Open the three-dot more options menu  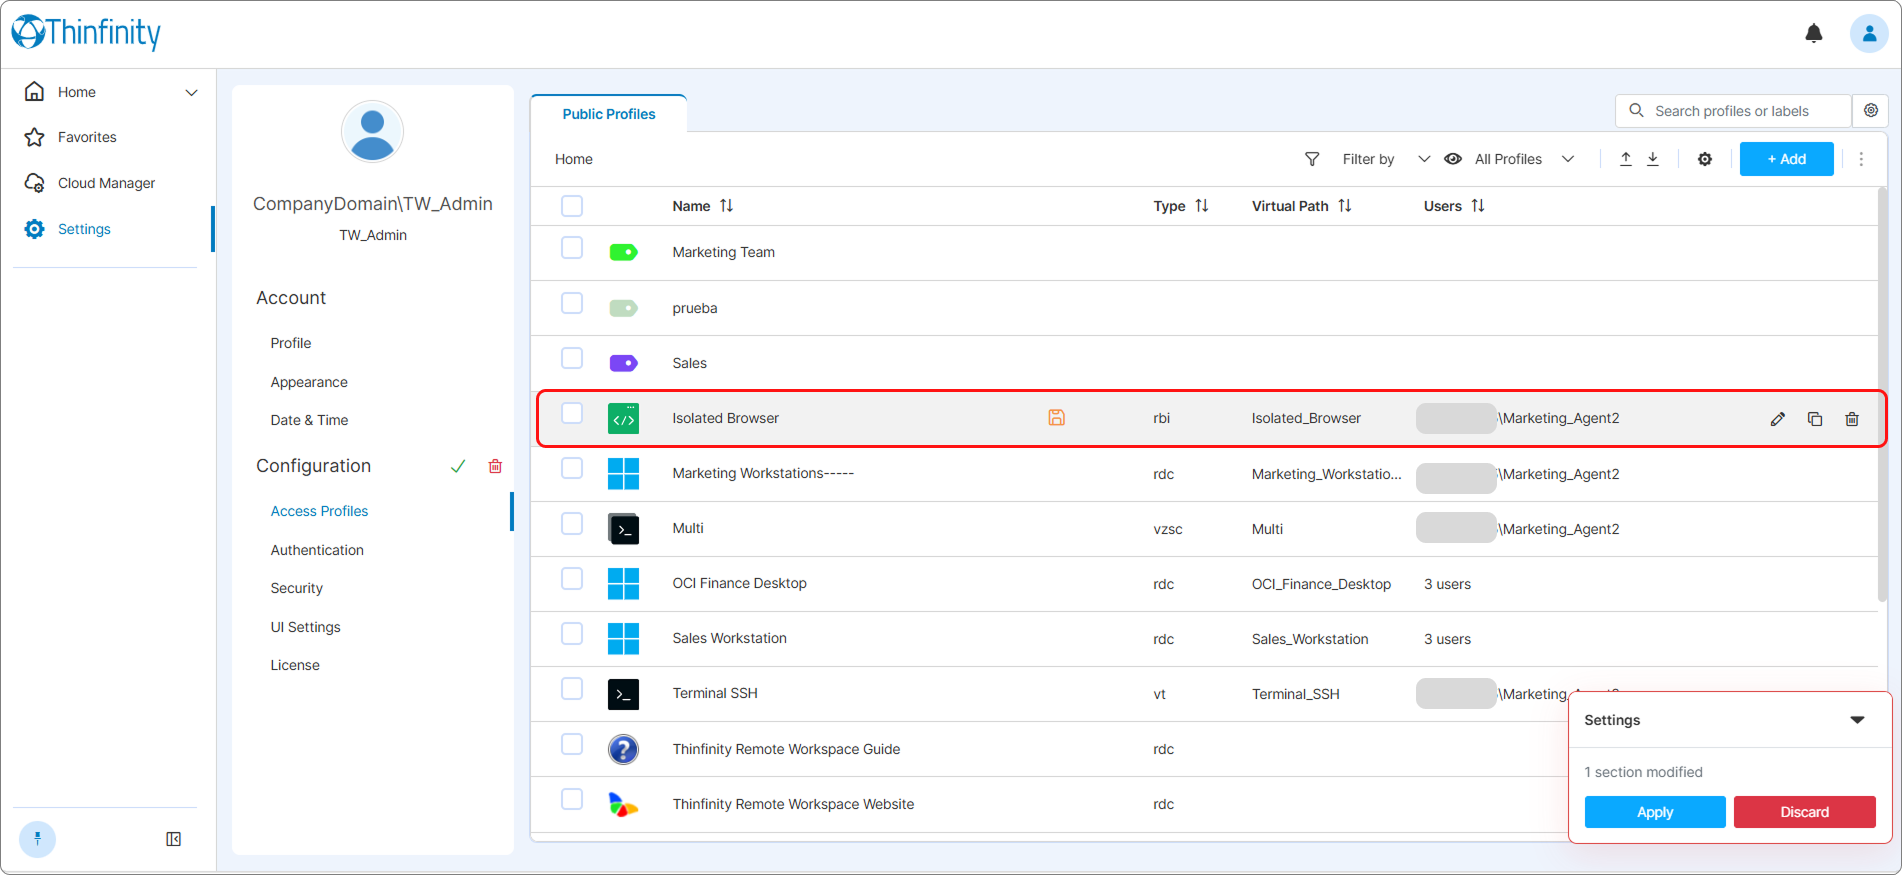(1861, 159)
